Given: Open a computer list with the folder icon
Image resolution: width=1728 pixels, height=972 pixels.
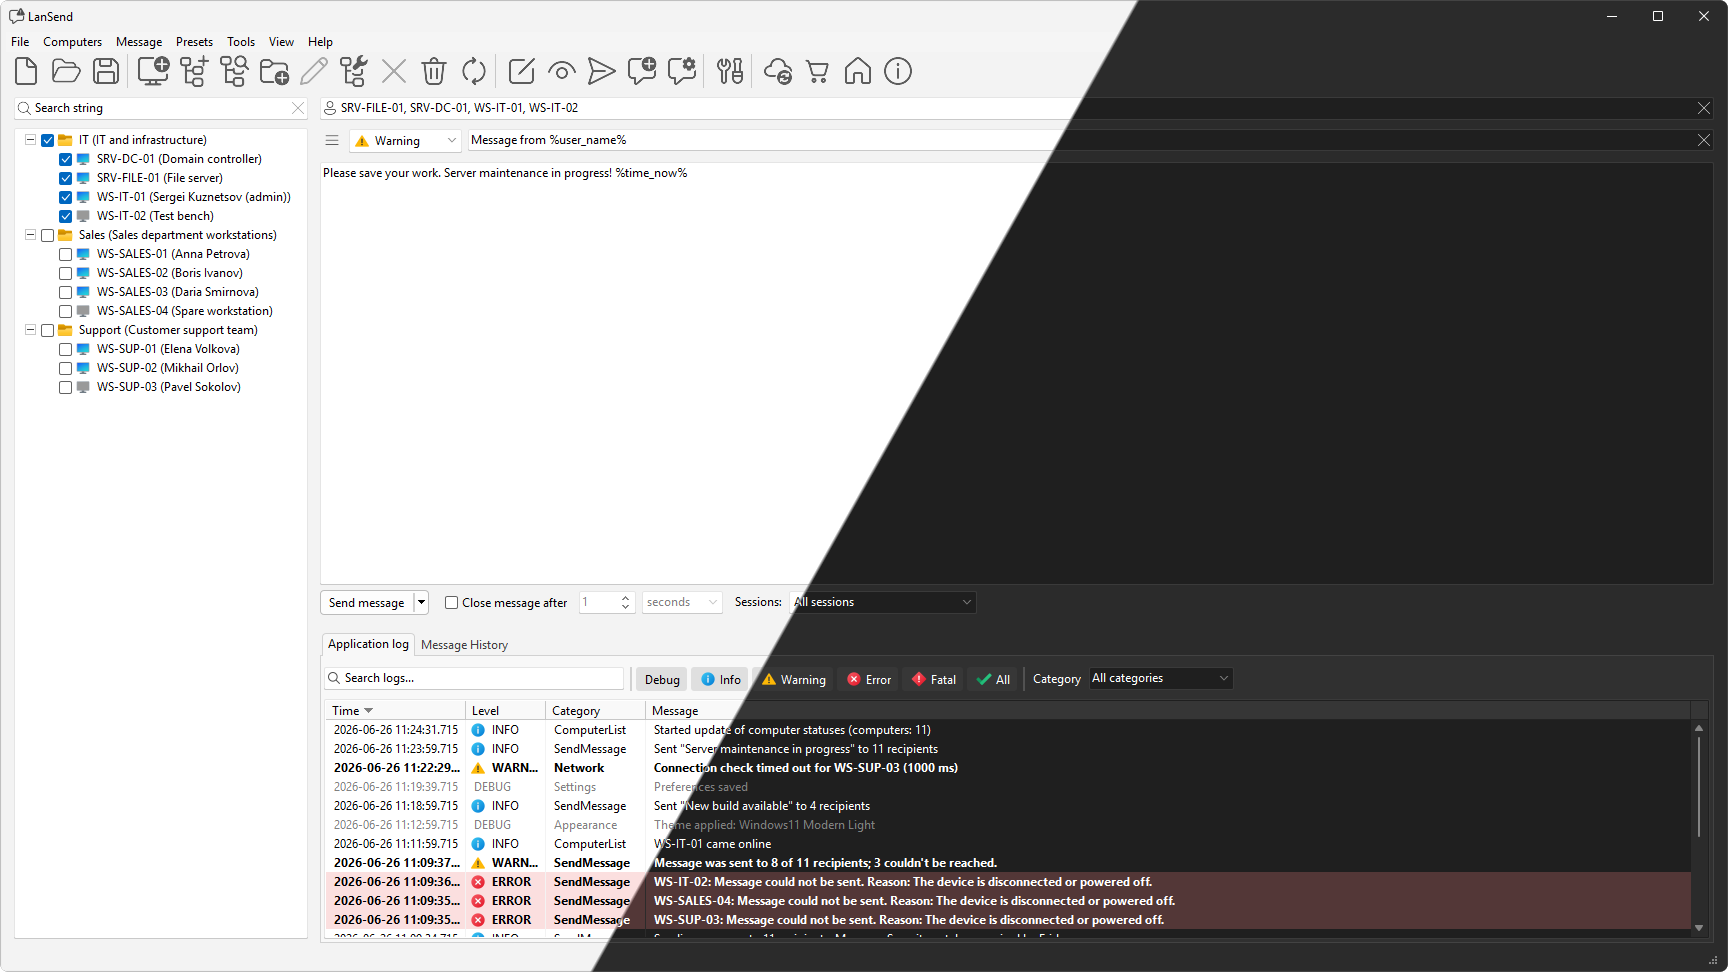Looking at the screenshot, I should 66,71.
